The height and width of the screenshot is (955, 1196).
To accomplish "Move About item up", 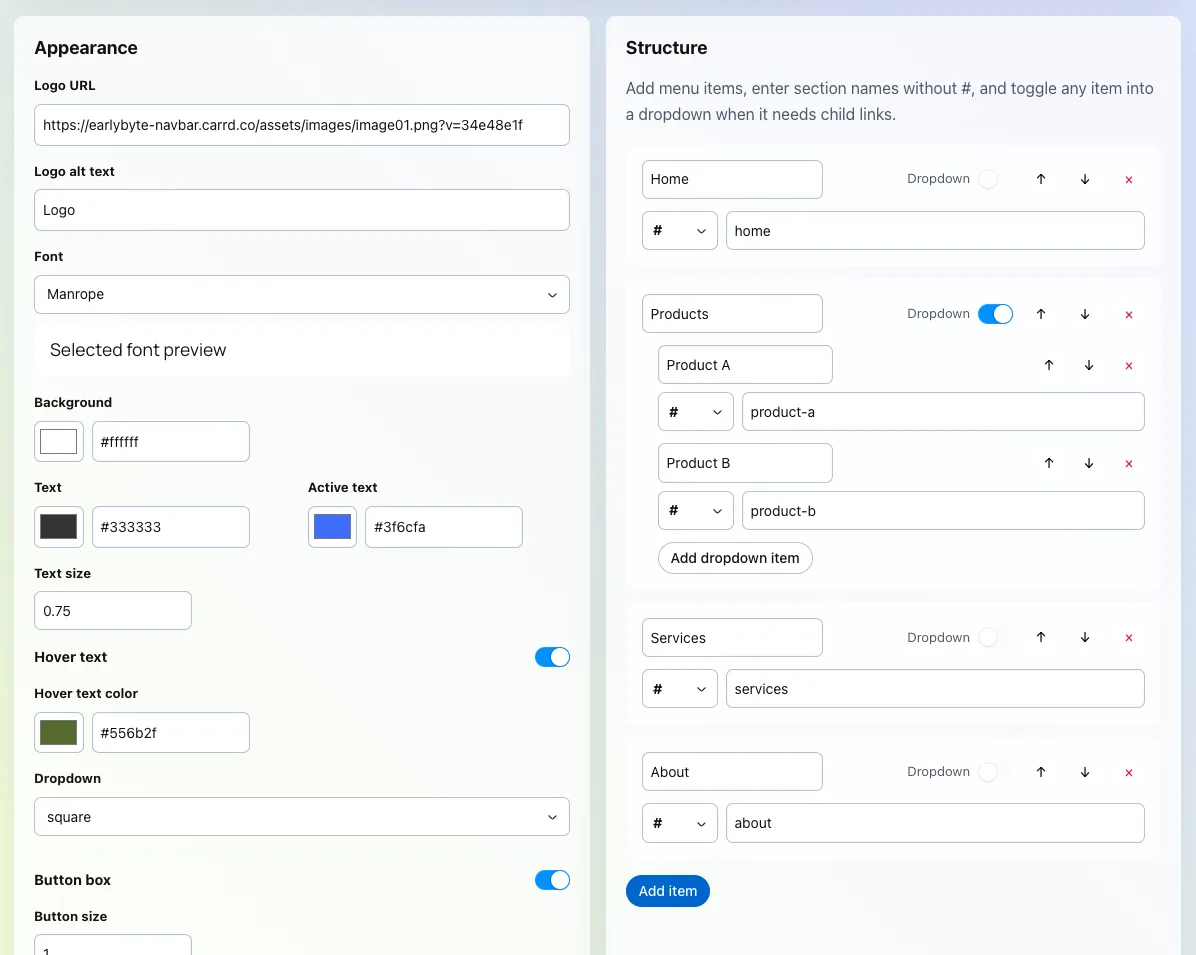I will [1040, 772].
